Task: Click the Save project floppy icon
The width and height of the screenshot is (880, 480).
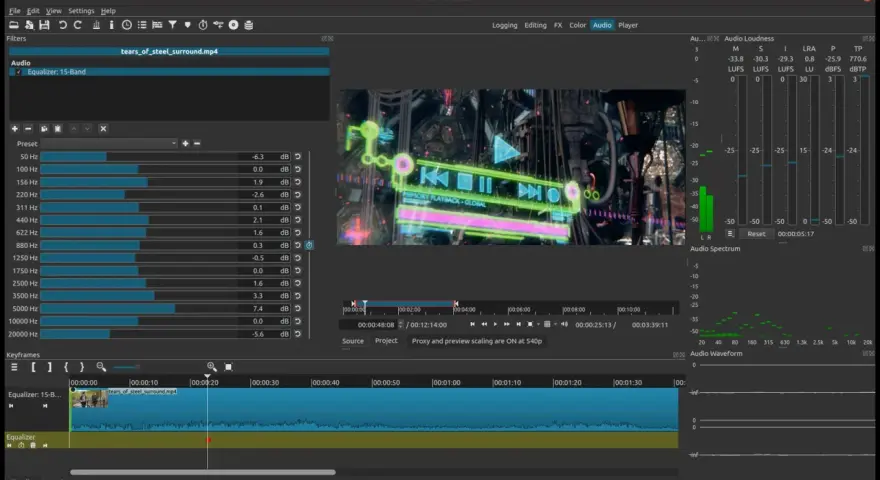Action: (x=44, y=25)
